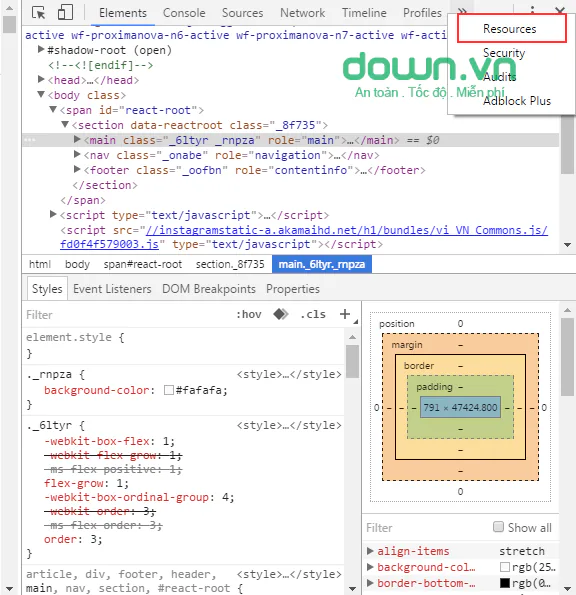Image resolution: width=576 pixels, height=595 pixels.
Task: Open style source link for ._6ltyr rule
Action: pos(289,425)
